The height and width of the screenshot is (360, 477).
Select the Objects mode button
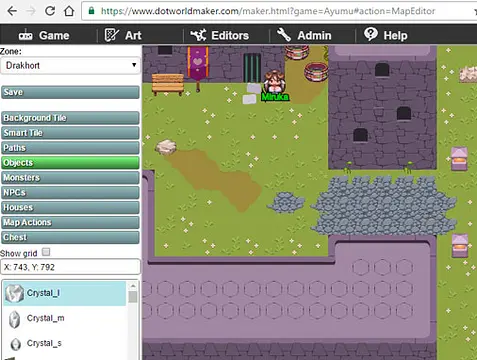tap(70, 163)
